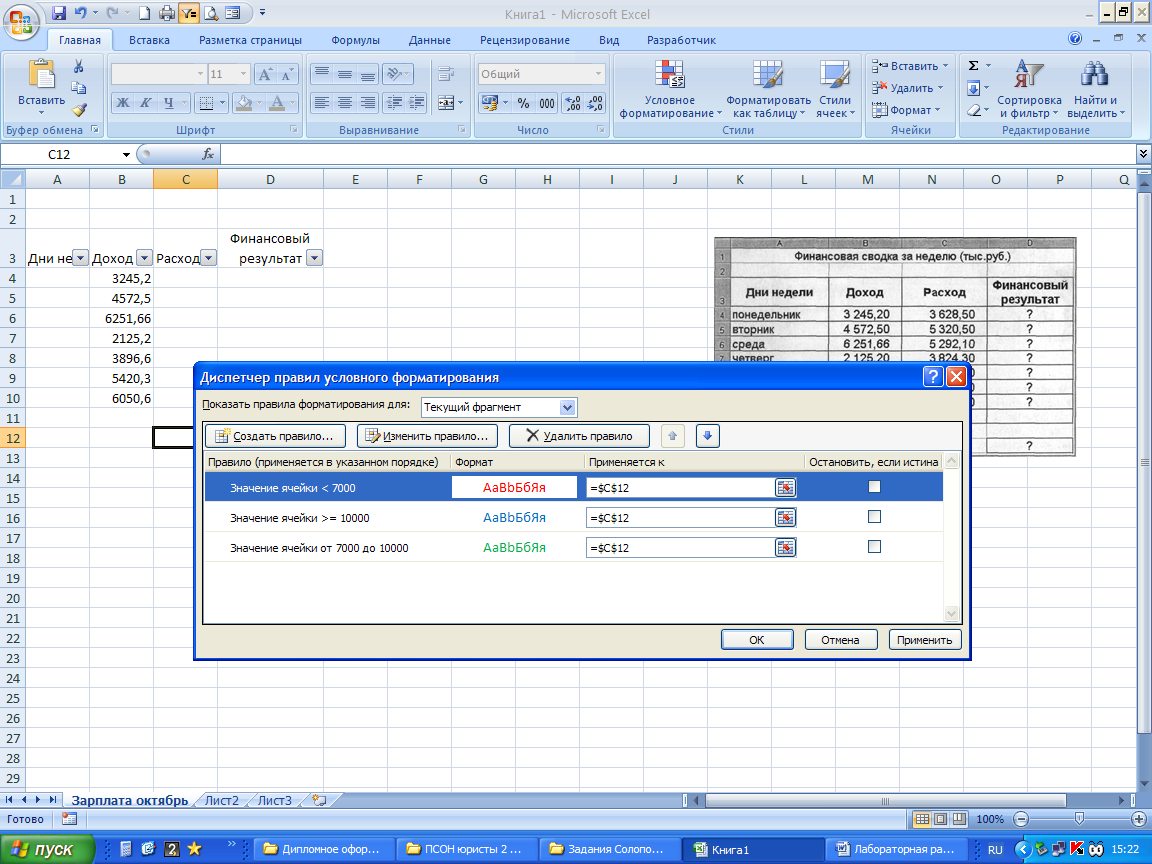Open Conditional Formatting (Условное форматирование)
The width and height of the screenshot is (1152, 864).
tap(669, 89)
